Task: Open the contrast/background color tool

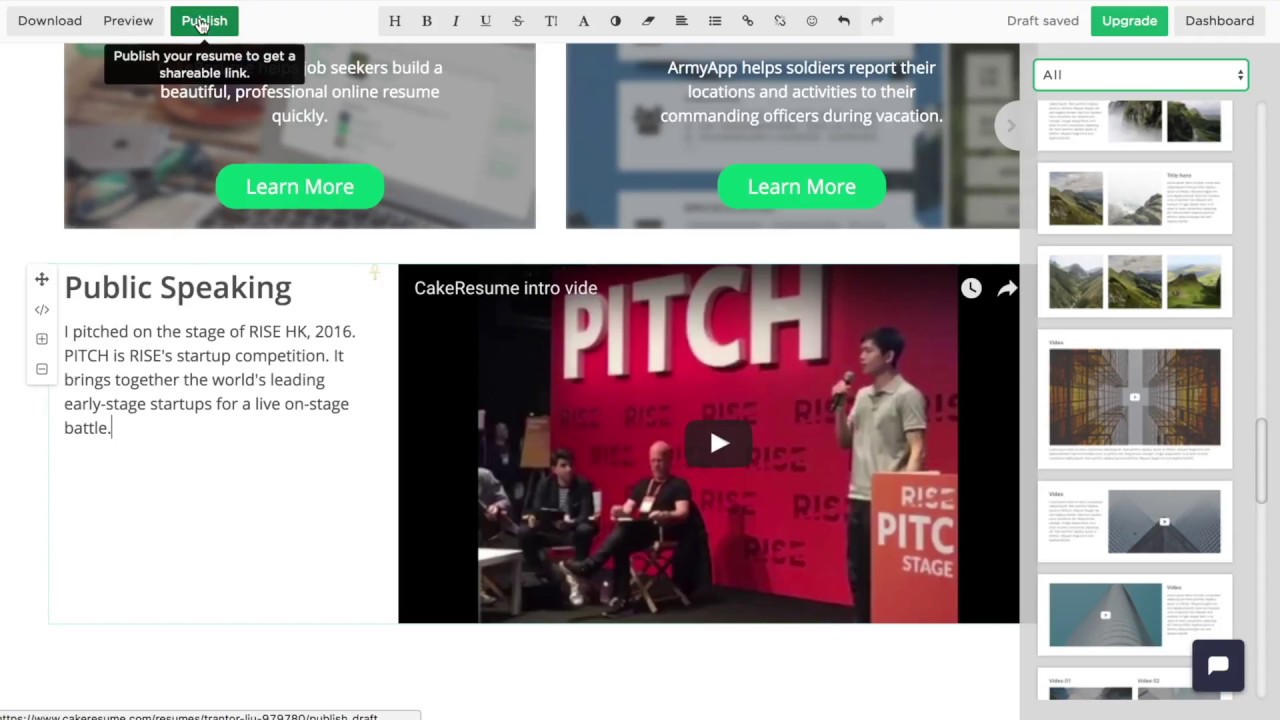Action: [616, 21]
